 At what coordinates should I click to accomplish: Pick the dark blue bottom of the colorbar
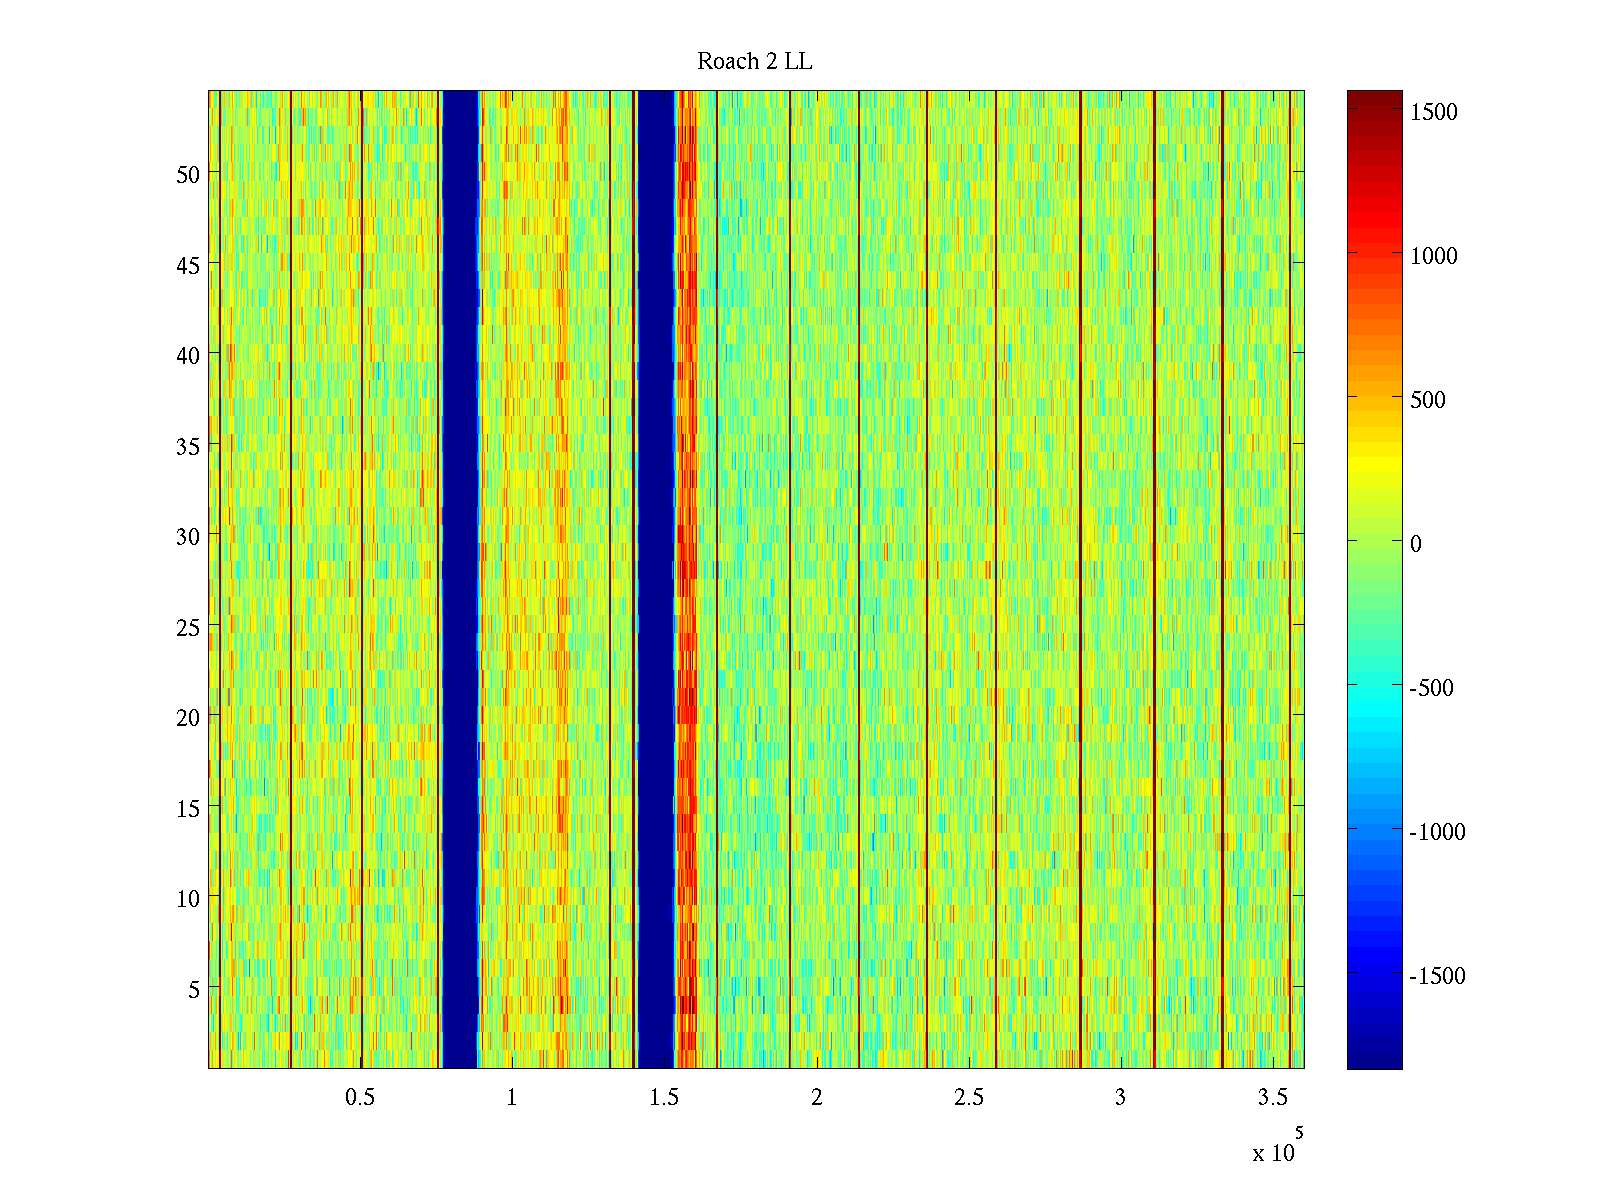pyautogui.click(x=1374, y=1060)
